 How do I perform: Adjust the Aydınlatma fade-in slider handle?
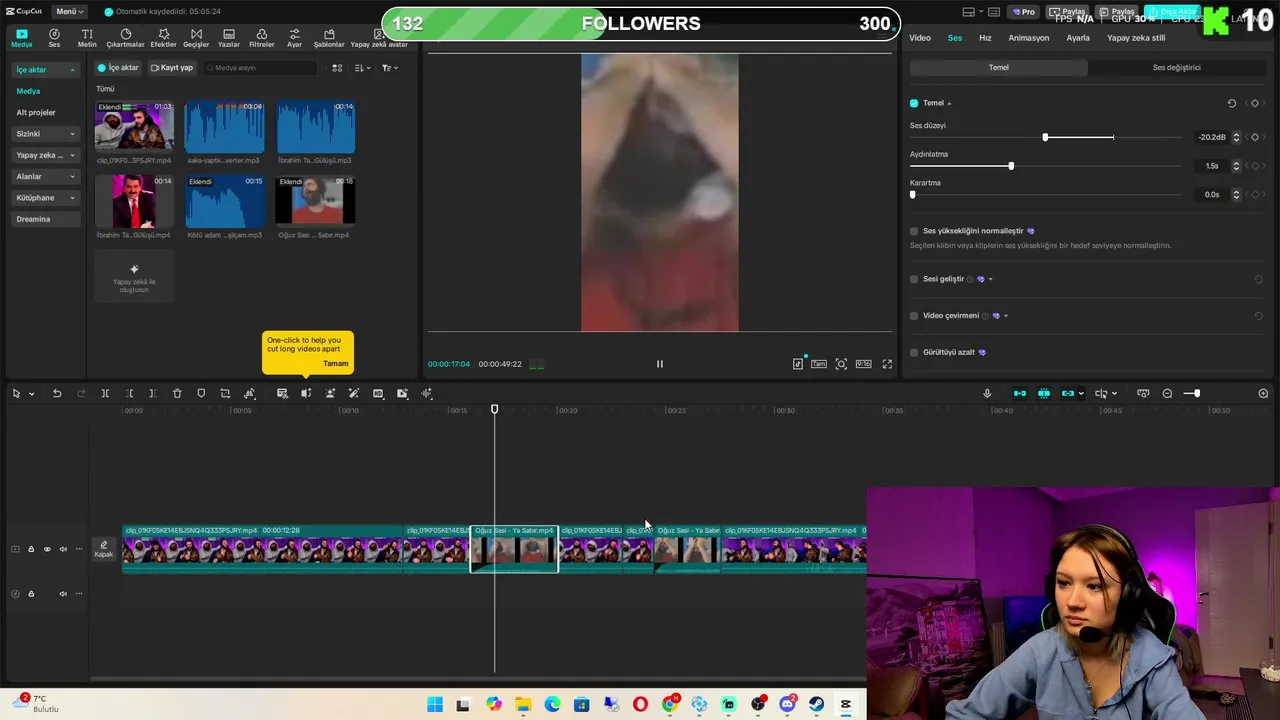click(1011, 166)
